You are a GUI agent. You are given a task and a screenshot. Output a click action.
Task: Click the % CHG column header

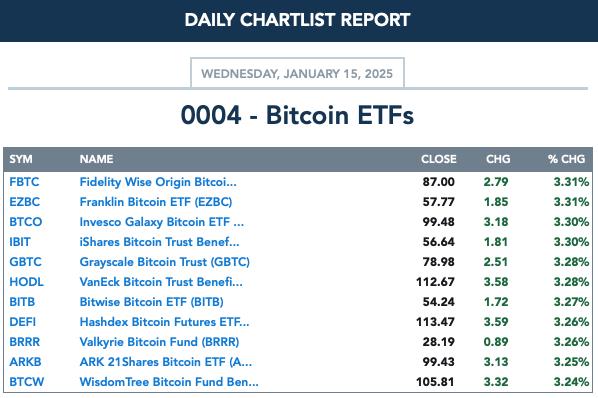(x=566, y=159)
